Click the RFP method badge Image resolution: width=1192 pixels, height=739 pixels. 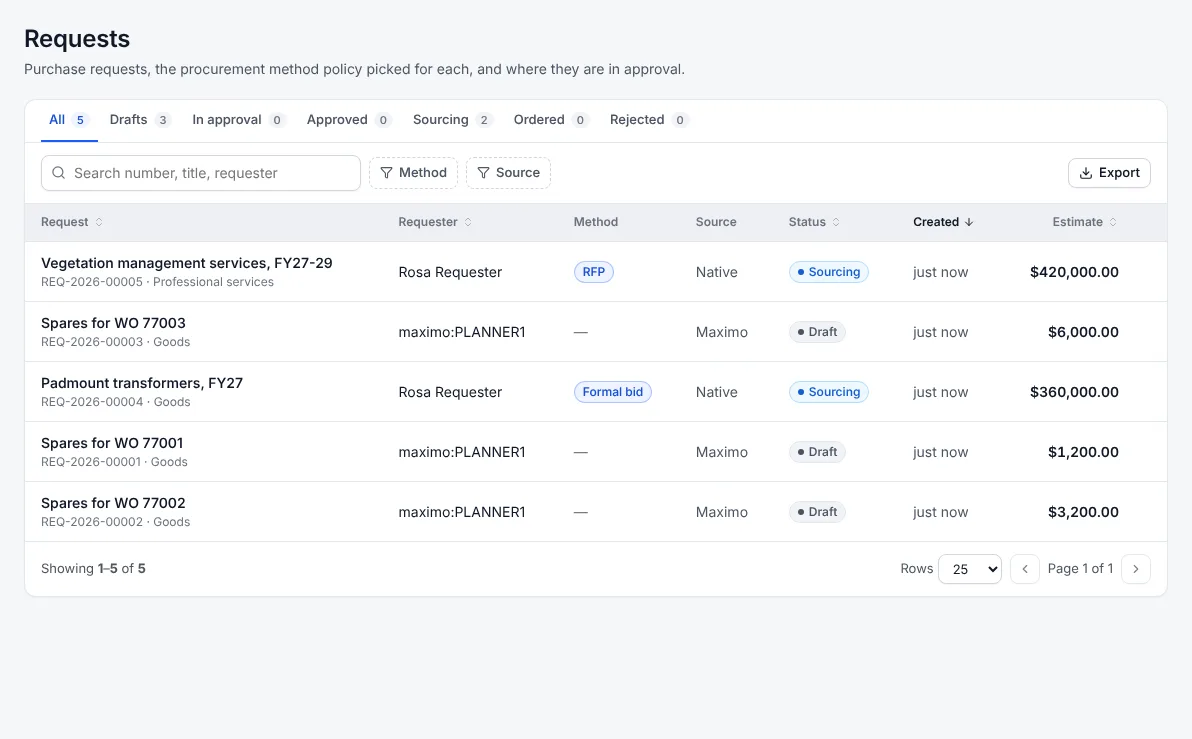click(x=594, y=272)
